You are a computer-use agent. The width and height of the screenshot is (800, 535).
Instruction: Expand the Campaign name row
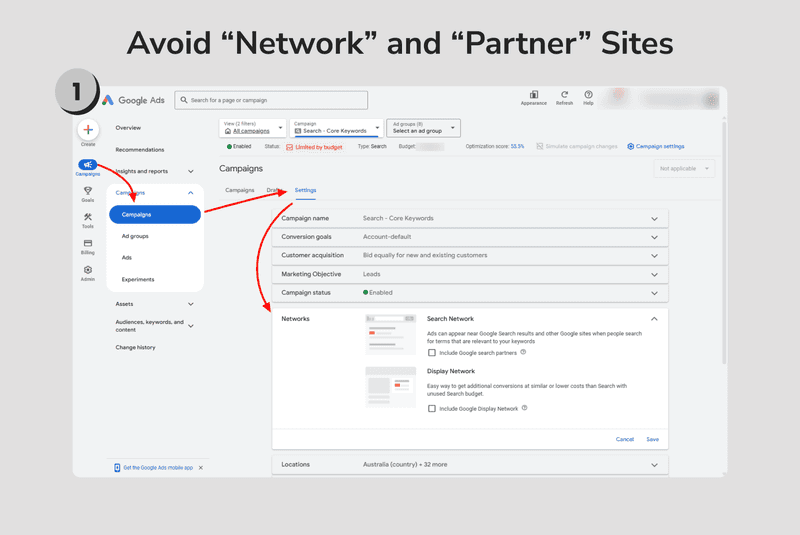(470, 218)
